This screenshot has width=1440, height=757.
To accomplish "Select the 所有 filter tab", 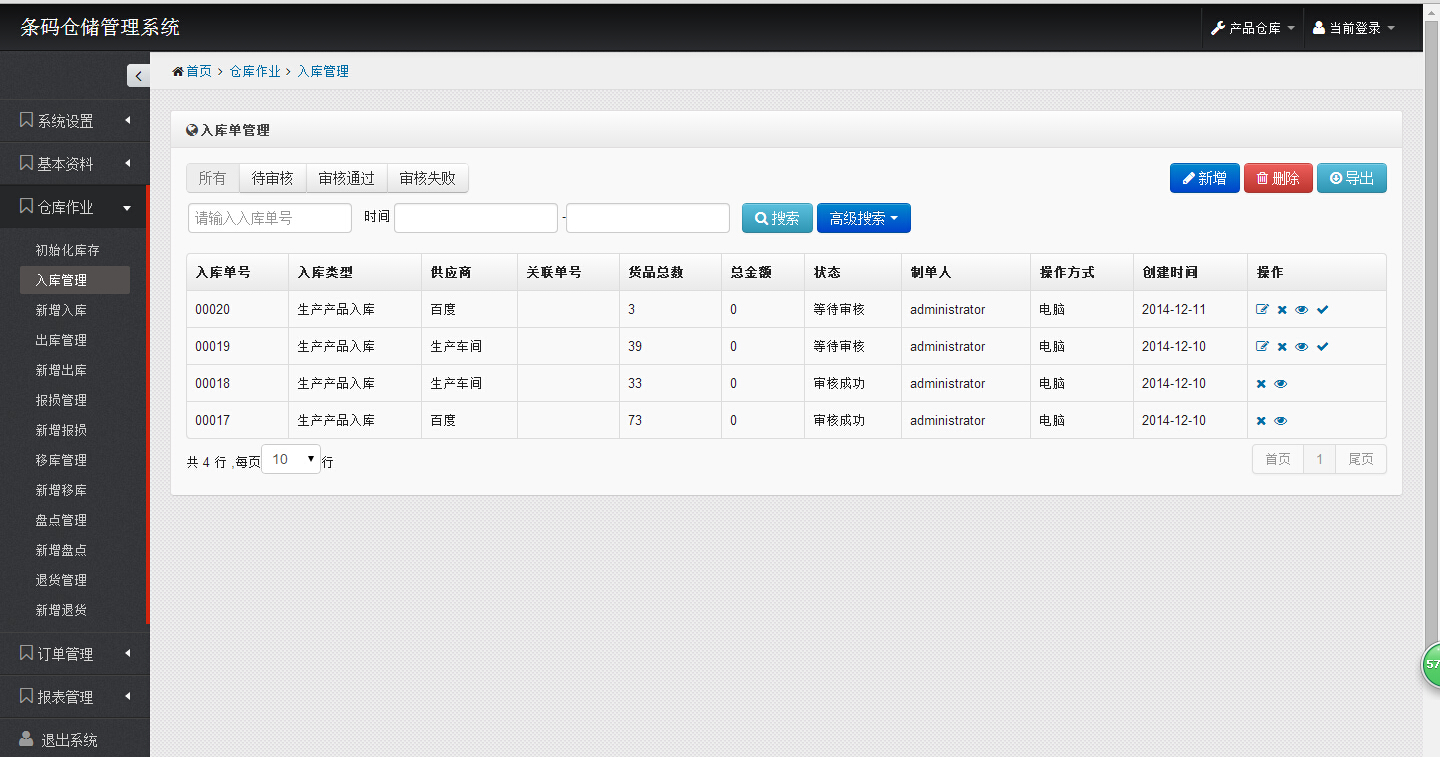I will click(x=212, y=178).
